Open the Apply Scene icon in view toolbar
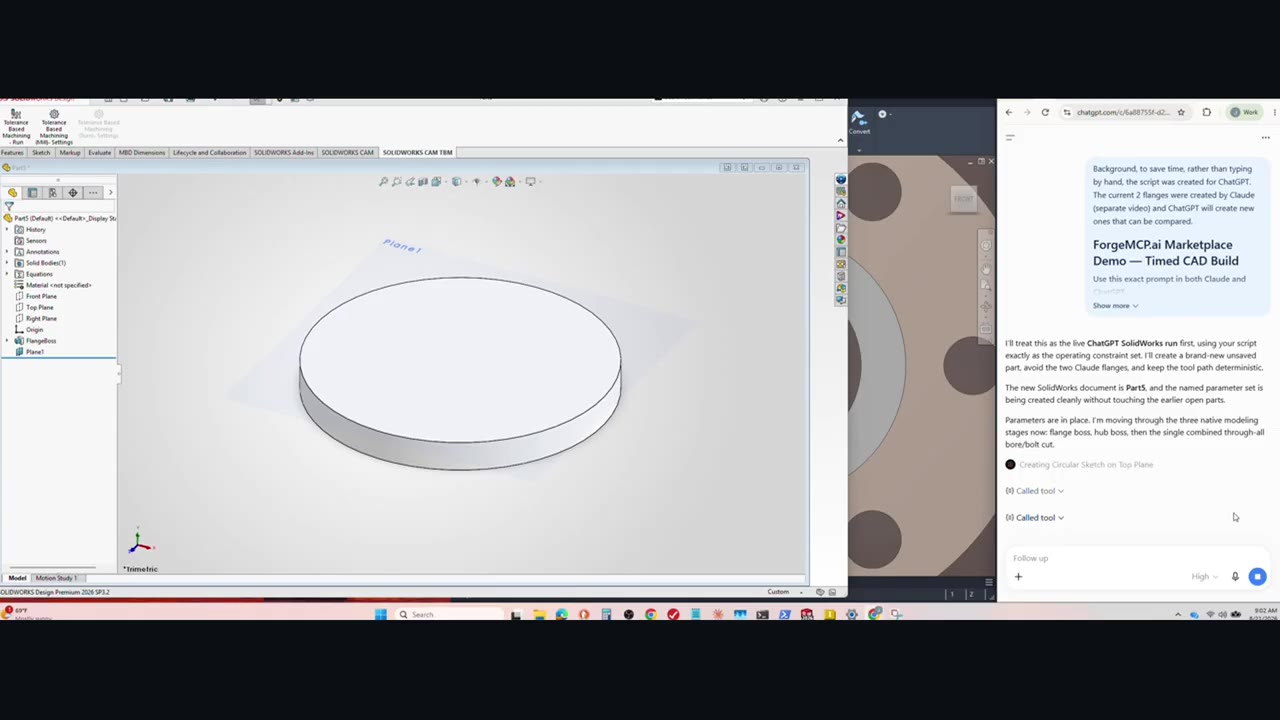 [510, 181]
